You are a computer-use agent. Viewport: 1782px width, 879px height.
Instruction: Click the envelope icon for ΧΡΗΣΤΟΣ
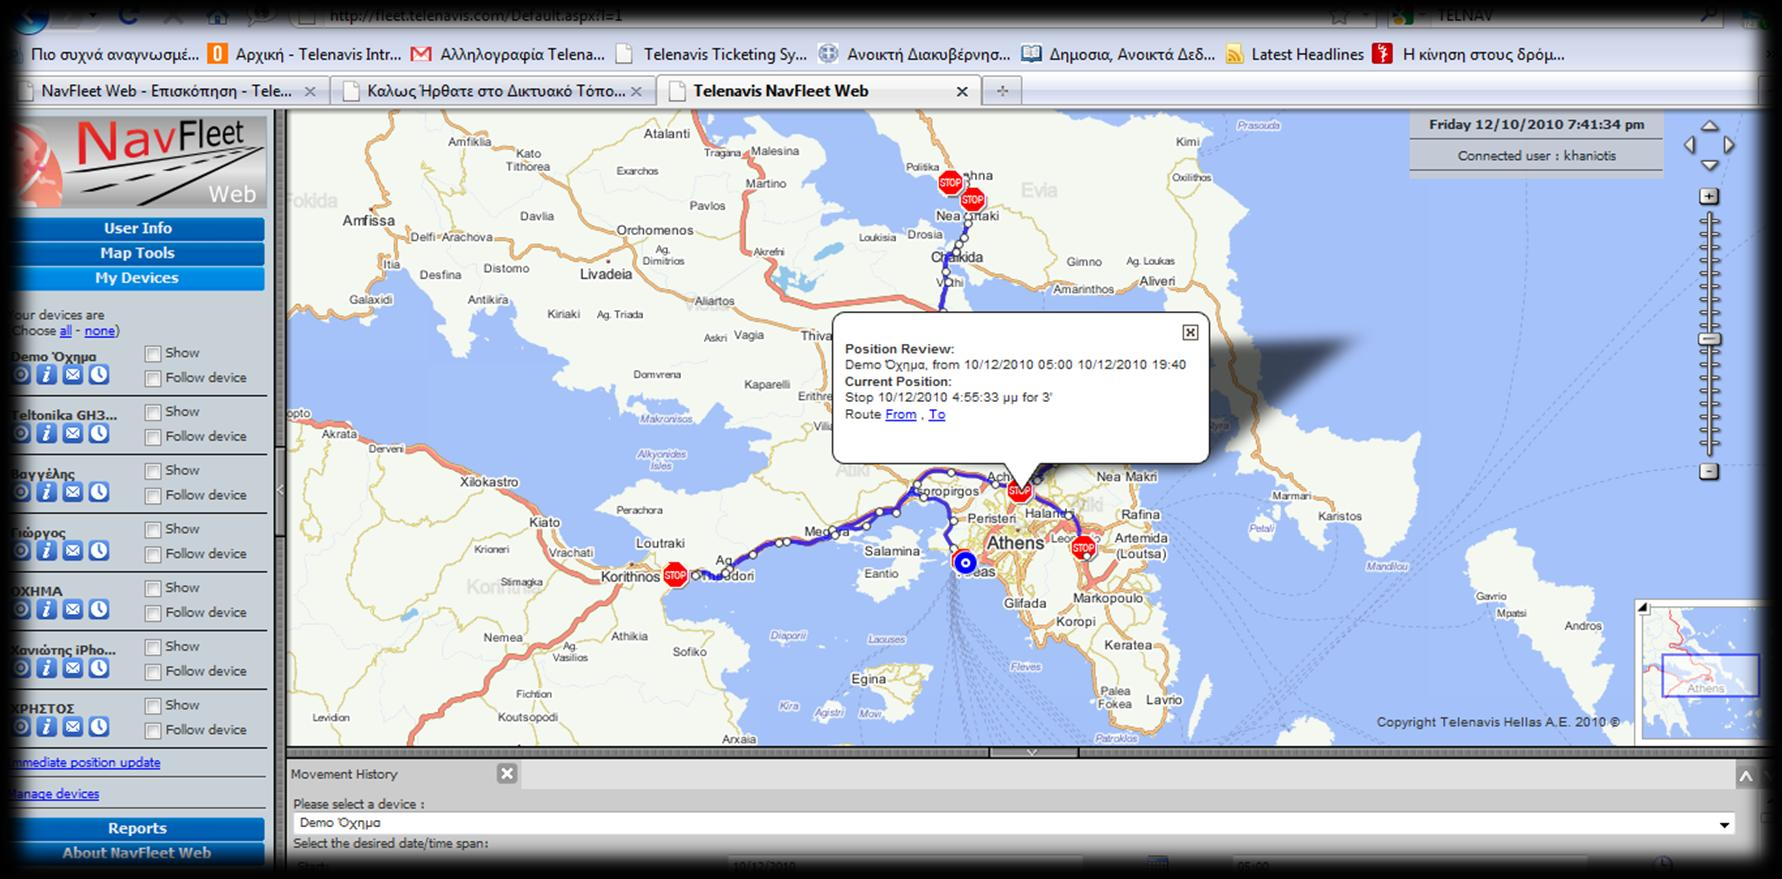point(73,727)
